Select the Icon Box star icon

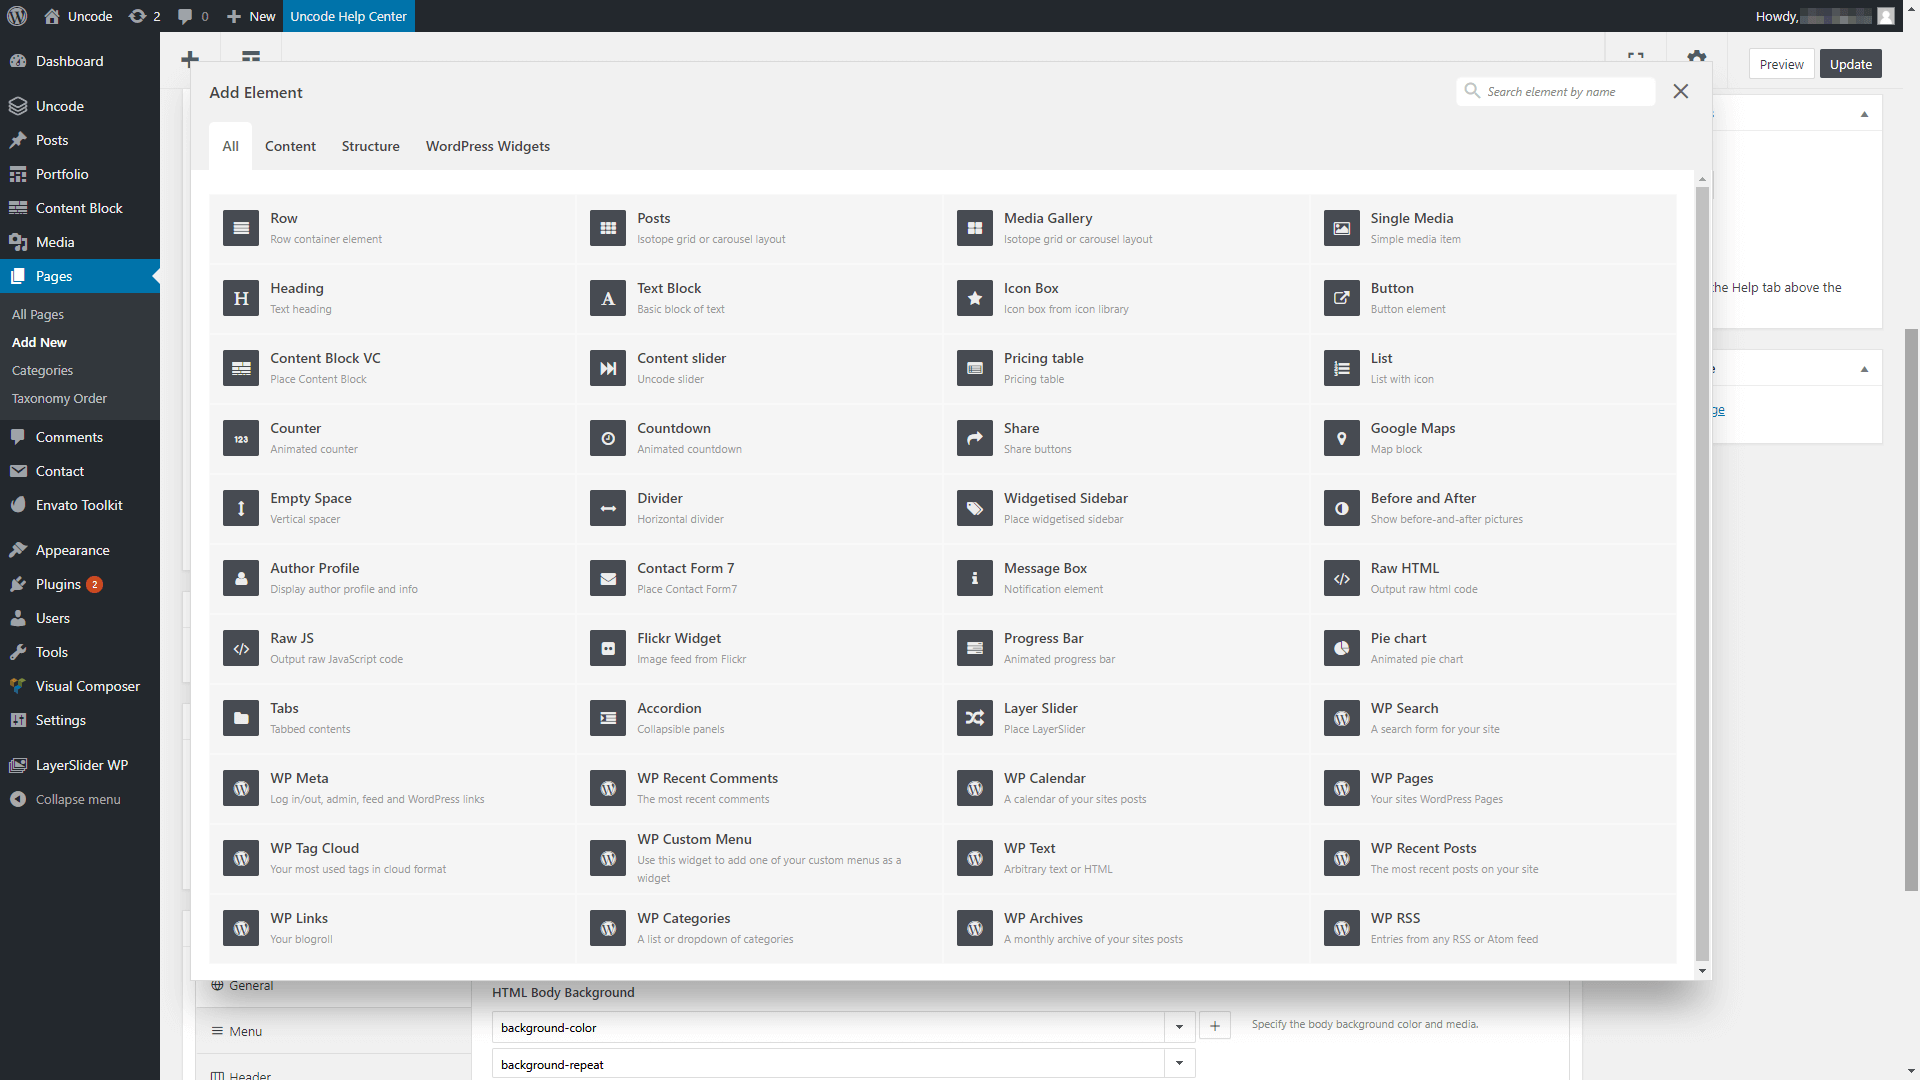click(975, 298)
